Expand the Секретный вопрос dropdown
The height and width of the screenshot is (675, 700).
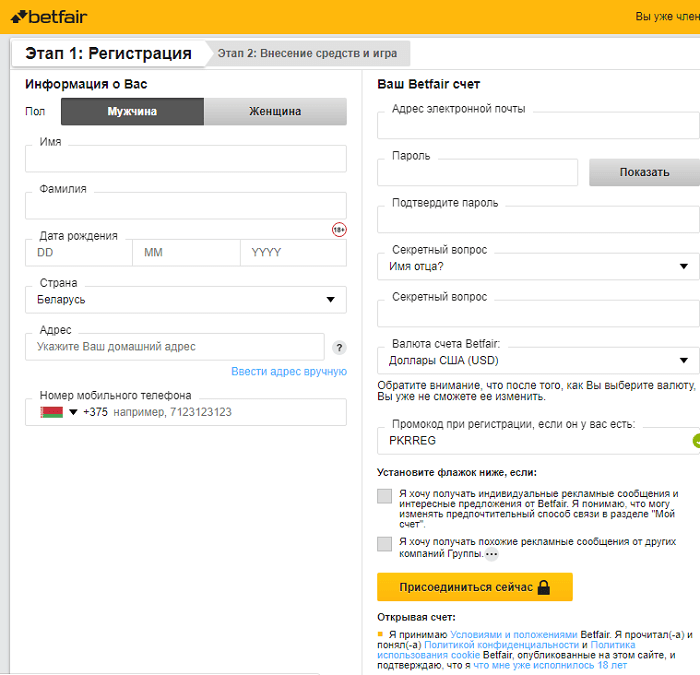pyautogui.click(x=538, y=266)
